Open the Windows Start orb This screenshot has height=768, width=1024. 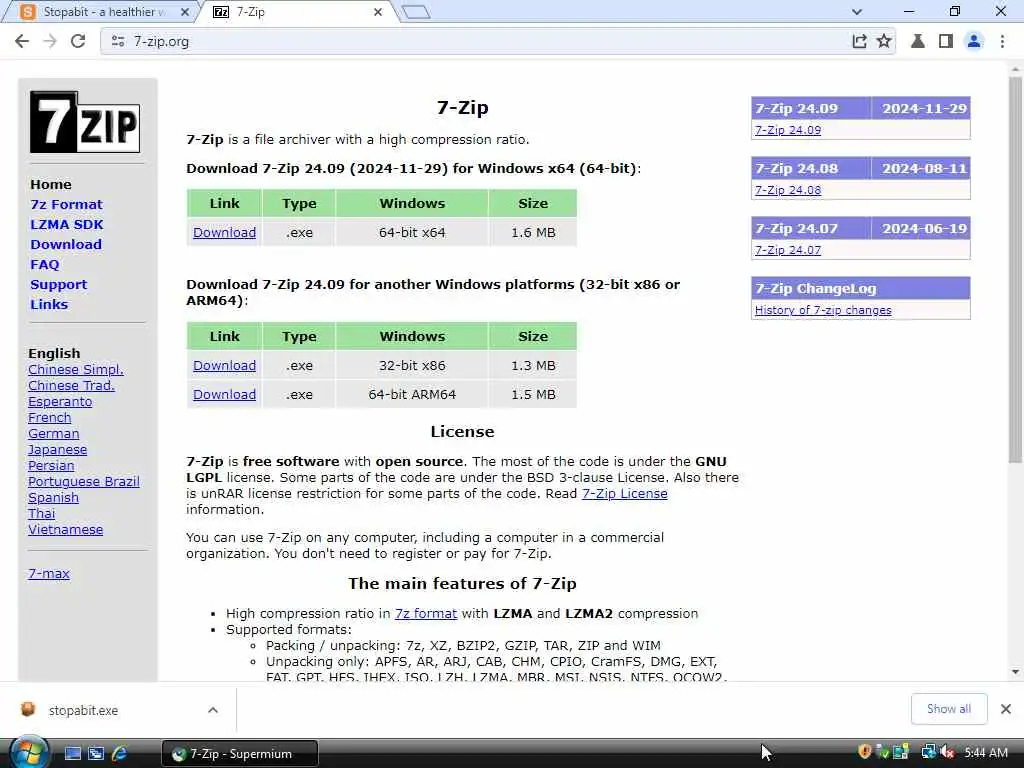pos(29,752)
